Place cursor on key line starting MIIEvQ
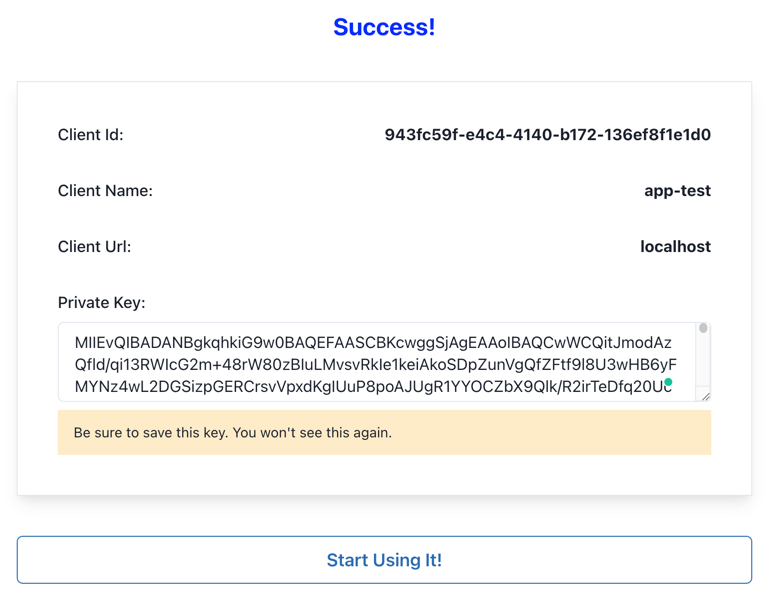The width and height of the screenshot is (774, 604). point(372,343)
